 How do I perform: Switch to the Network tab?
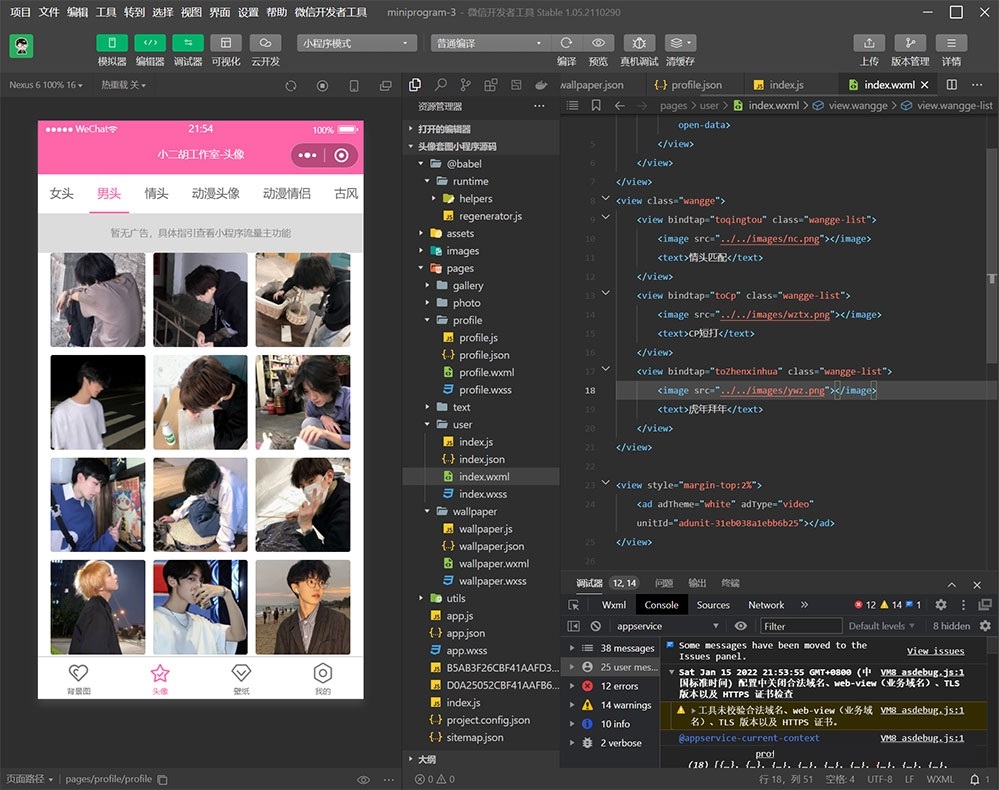[766, 605]
